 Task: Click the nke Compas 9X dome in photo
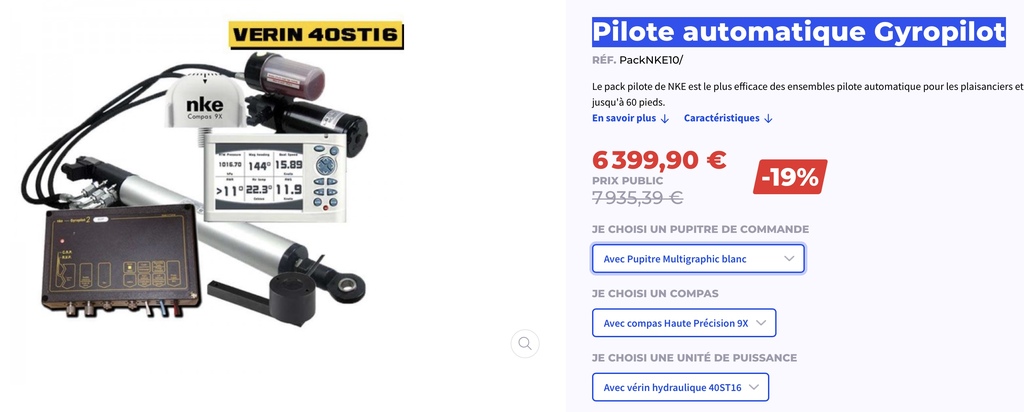tap(204, 103)
